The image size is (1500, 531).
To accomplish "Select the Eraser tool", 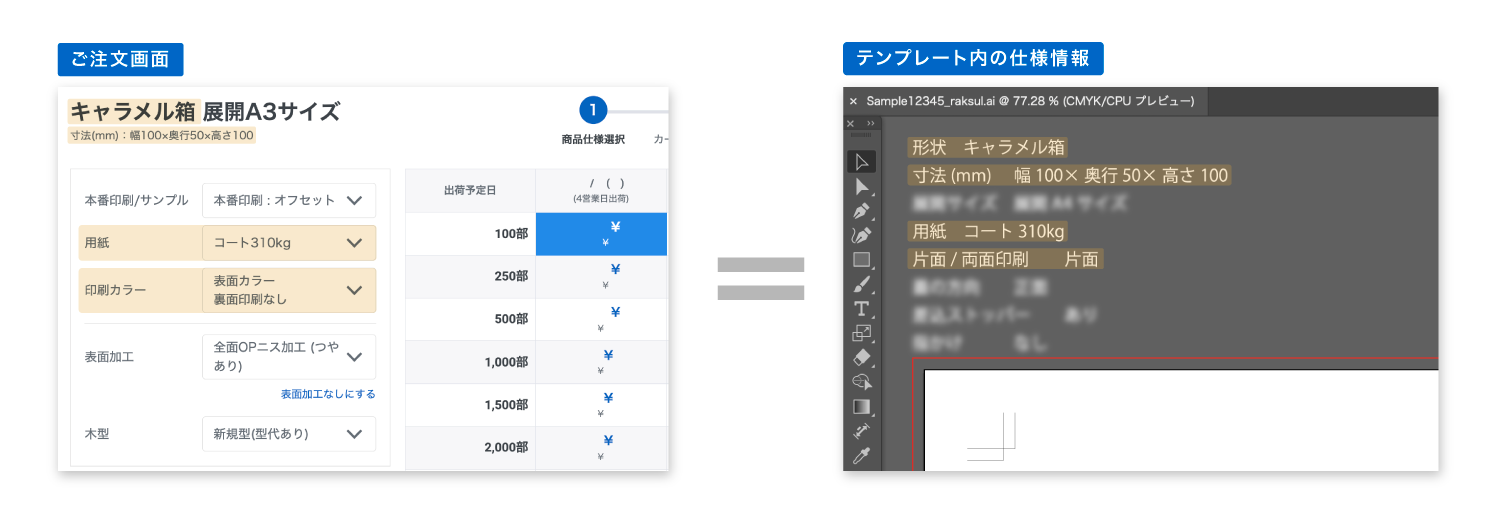I will [861, 357].
